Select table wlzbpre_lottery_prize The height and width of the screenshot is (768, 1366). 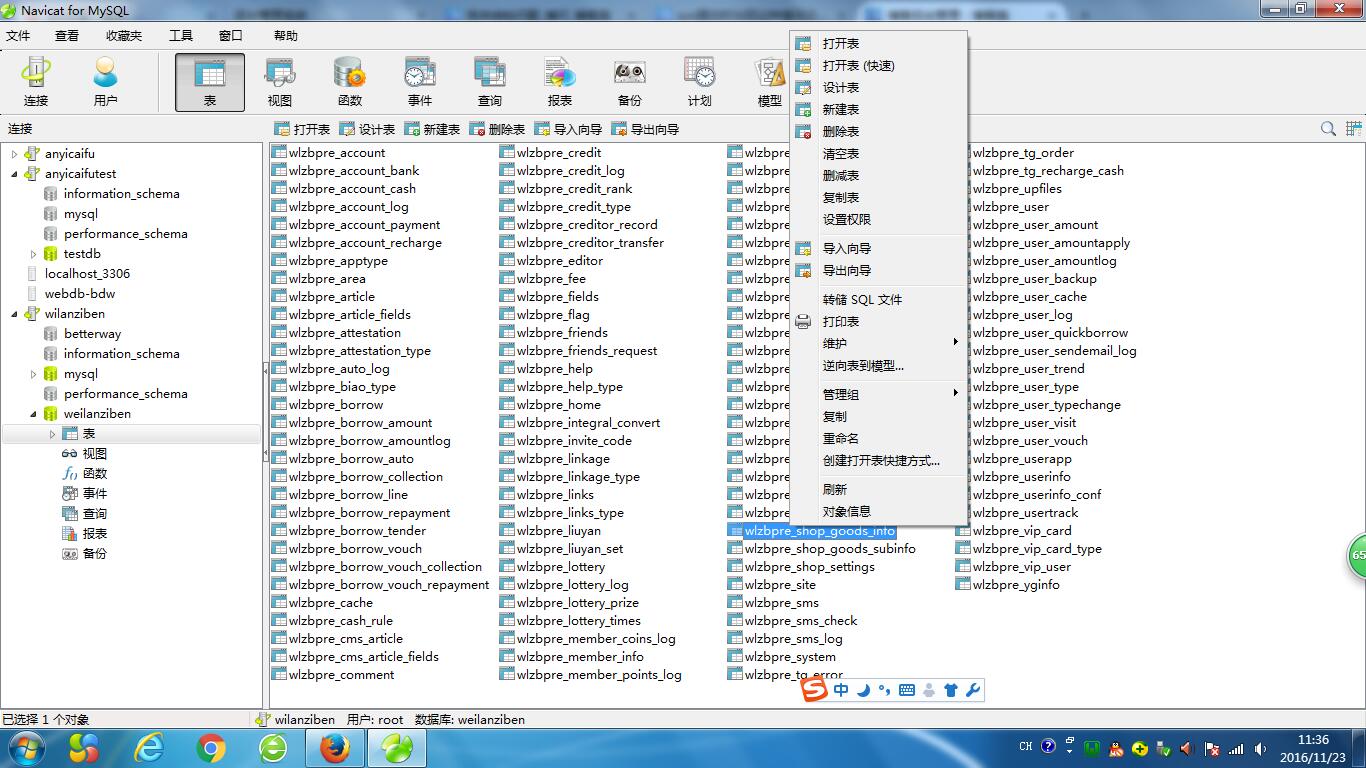[x=577, y=603]
